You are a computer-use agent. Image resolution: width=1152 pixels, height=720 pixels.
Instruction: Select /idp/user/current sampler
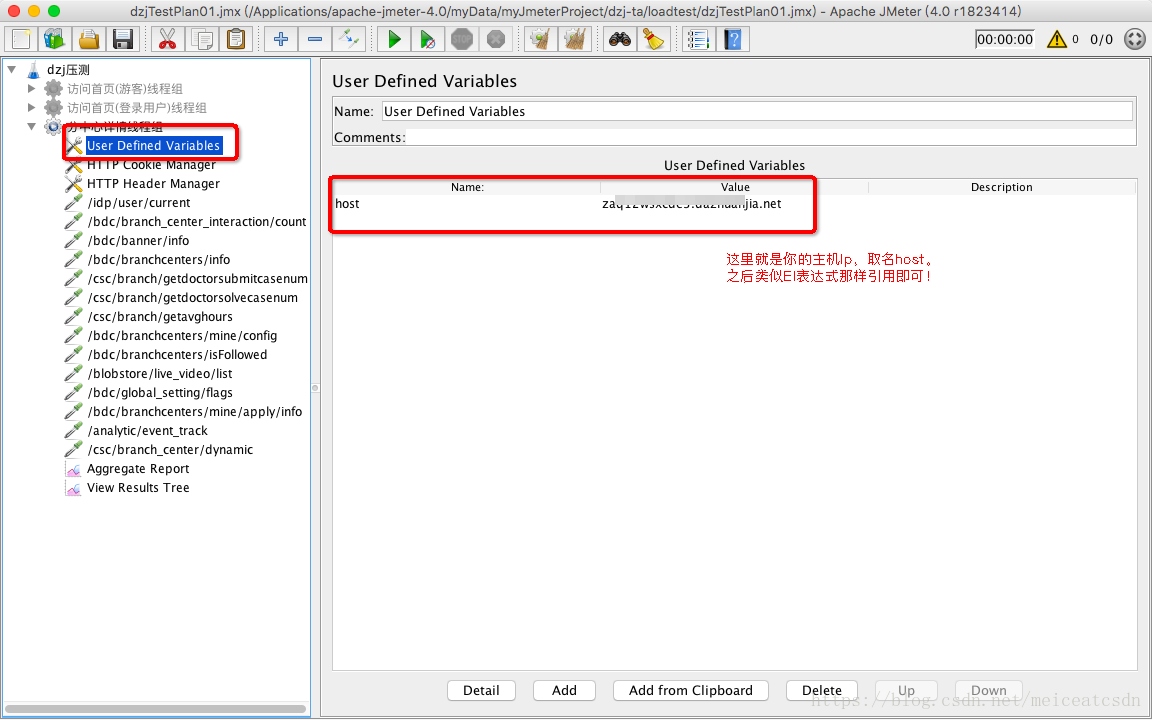tap(139, 203)
